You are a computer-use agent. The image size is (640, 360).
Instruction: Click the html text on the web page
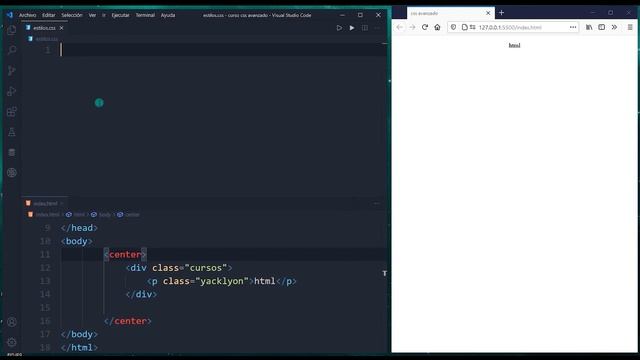[514, 45]
